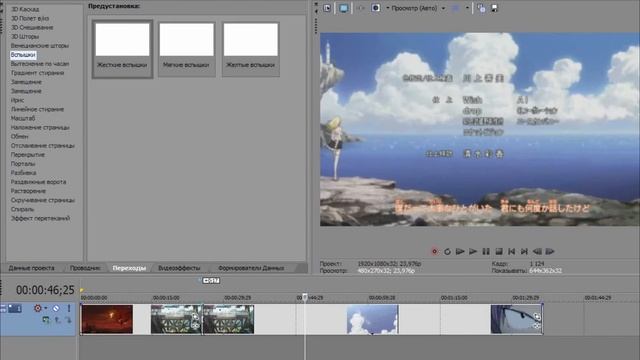Open video output effects icon in preview toolbar
The height and width of the screenshot is (360, 640).
(x=360, y=8)
